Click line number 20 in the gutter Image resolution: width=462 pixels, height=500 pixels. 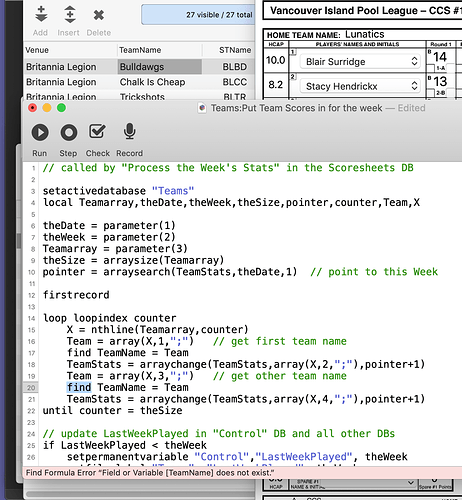tap(31, 388)
